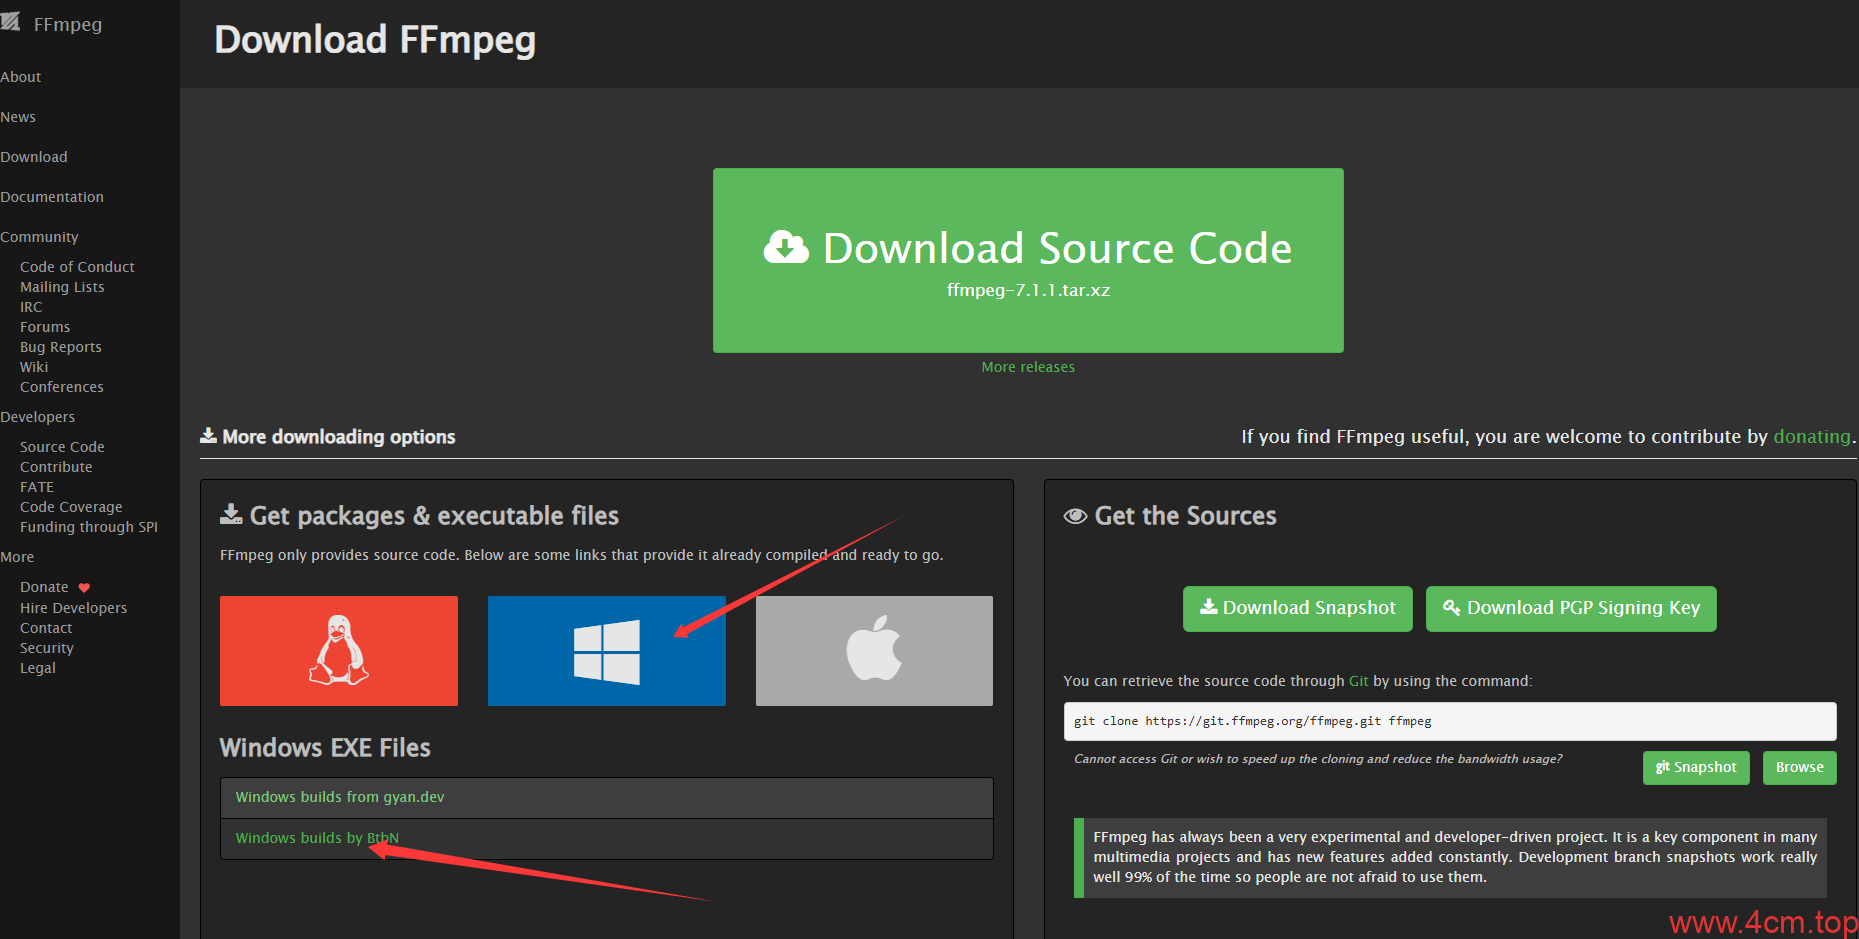
Task: Click the Browse button
Action: click(1800, 767)
